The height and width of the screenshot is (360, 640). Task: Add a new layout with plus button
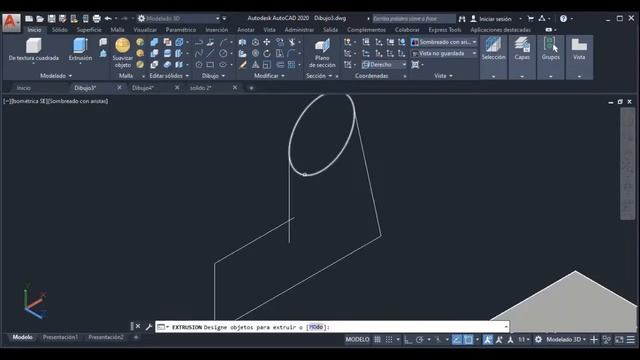click(136, 337)
